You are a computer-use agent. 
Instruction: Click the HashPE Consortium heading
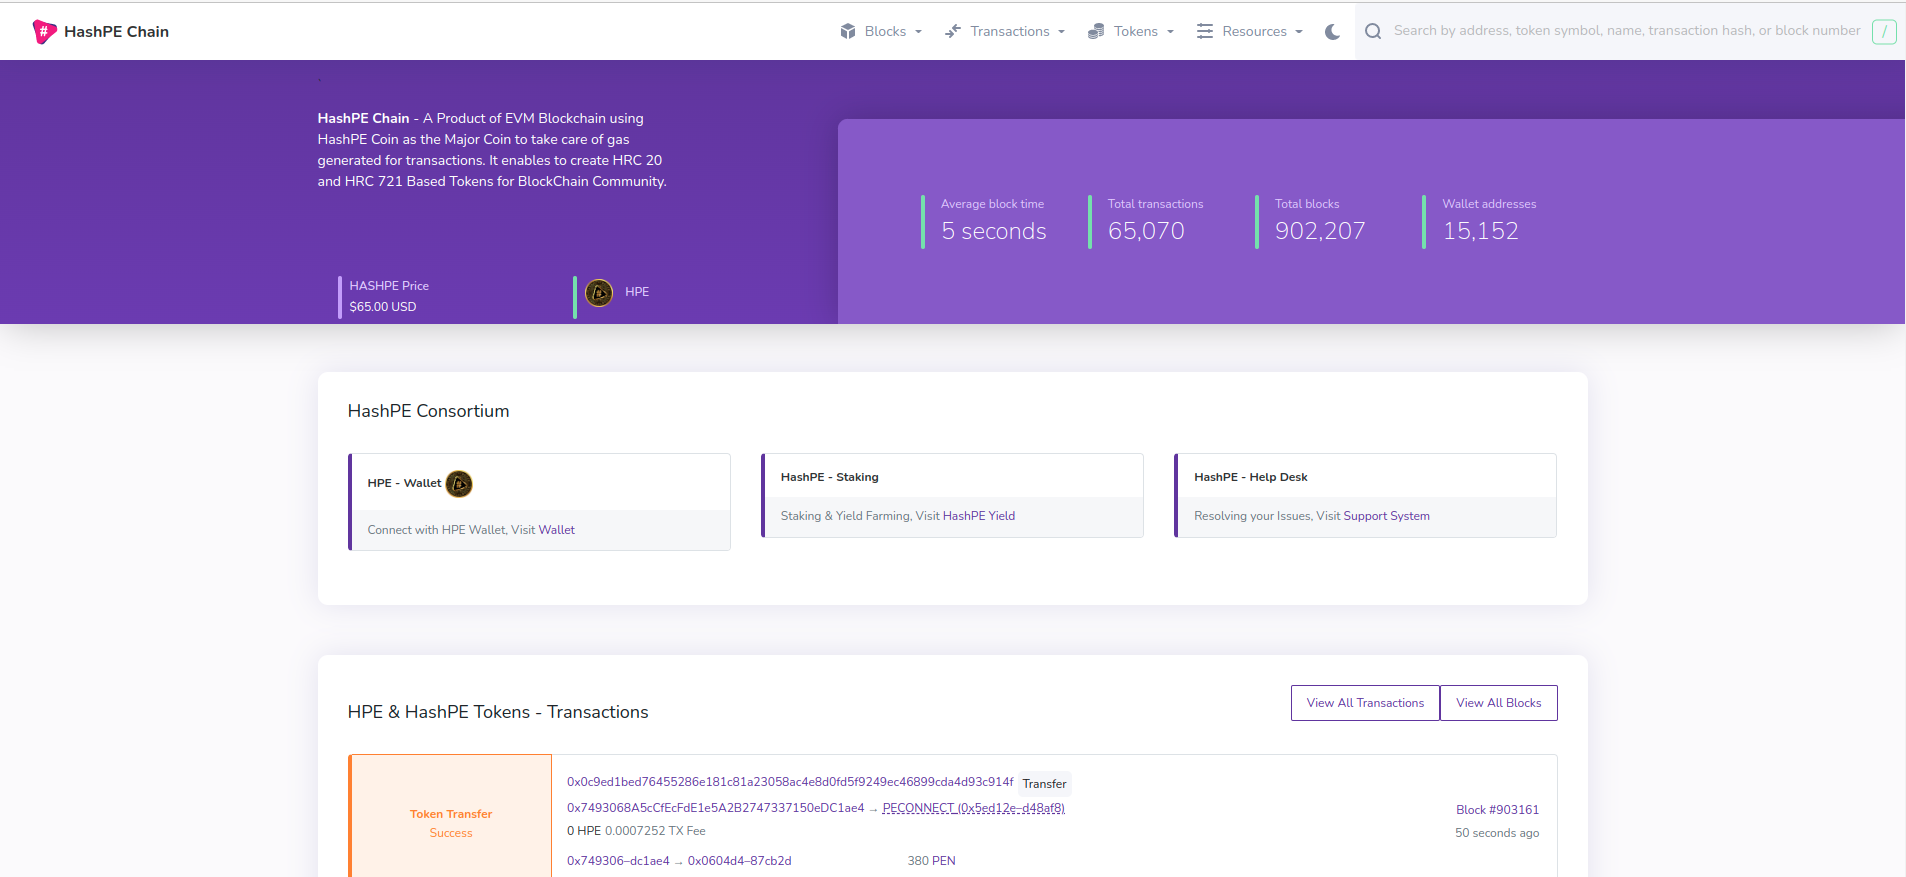point(428,411)
